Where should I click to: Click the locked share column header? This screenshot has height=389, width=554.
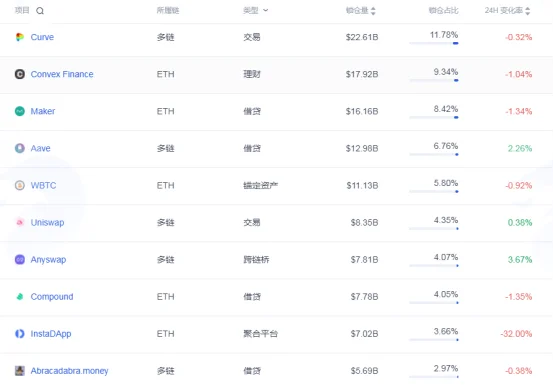click(x=443, y=11)
